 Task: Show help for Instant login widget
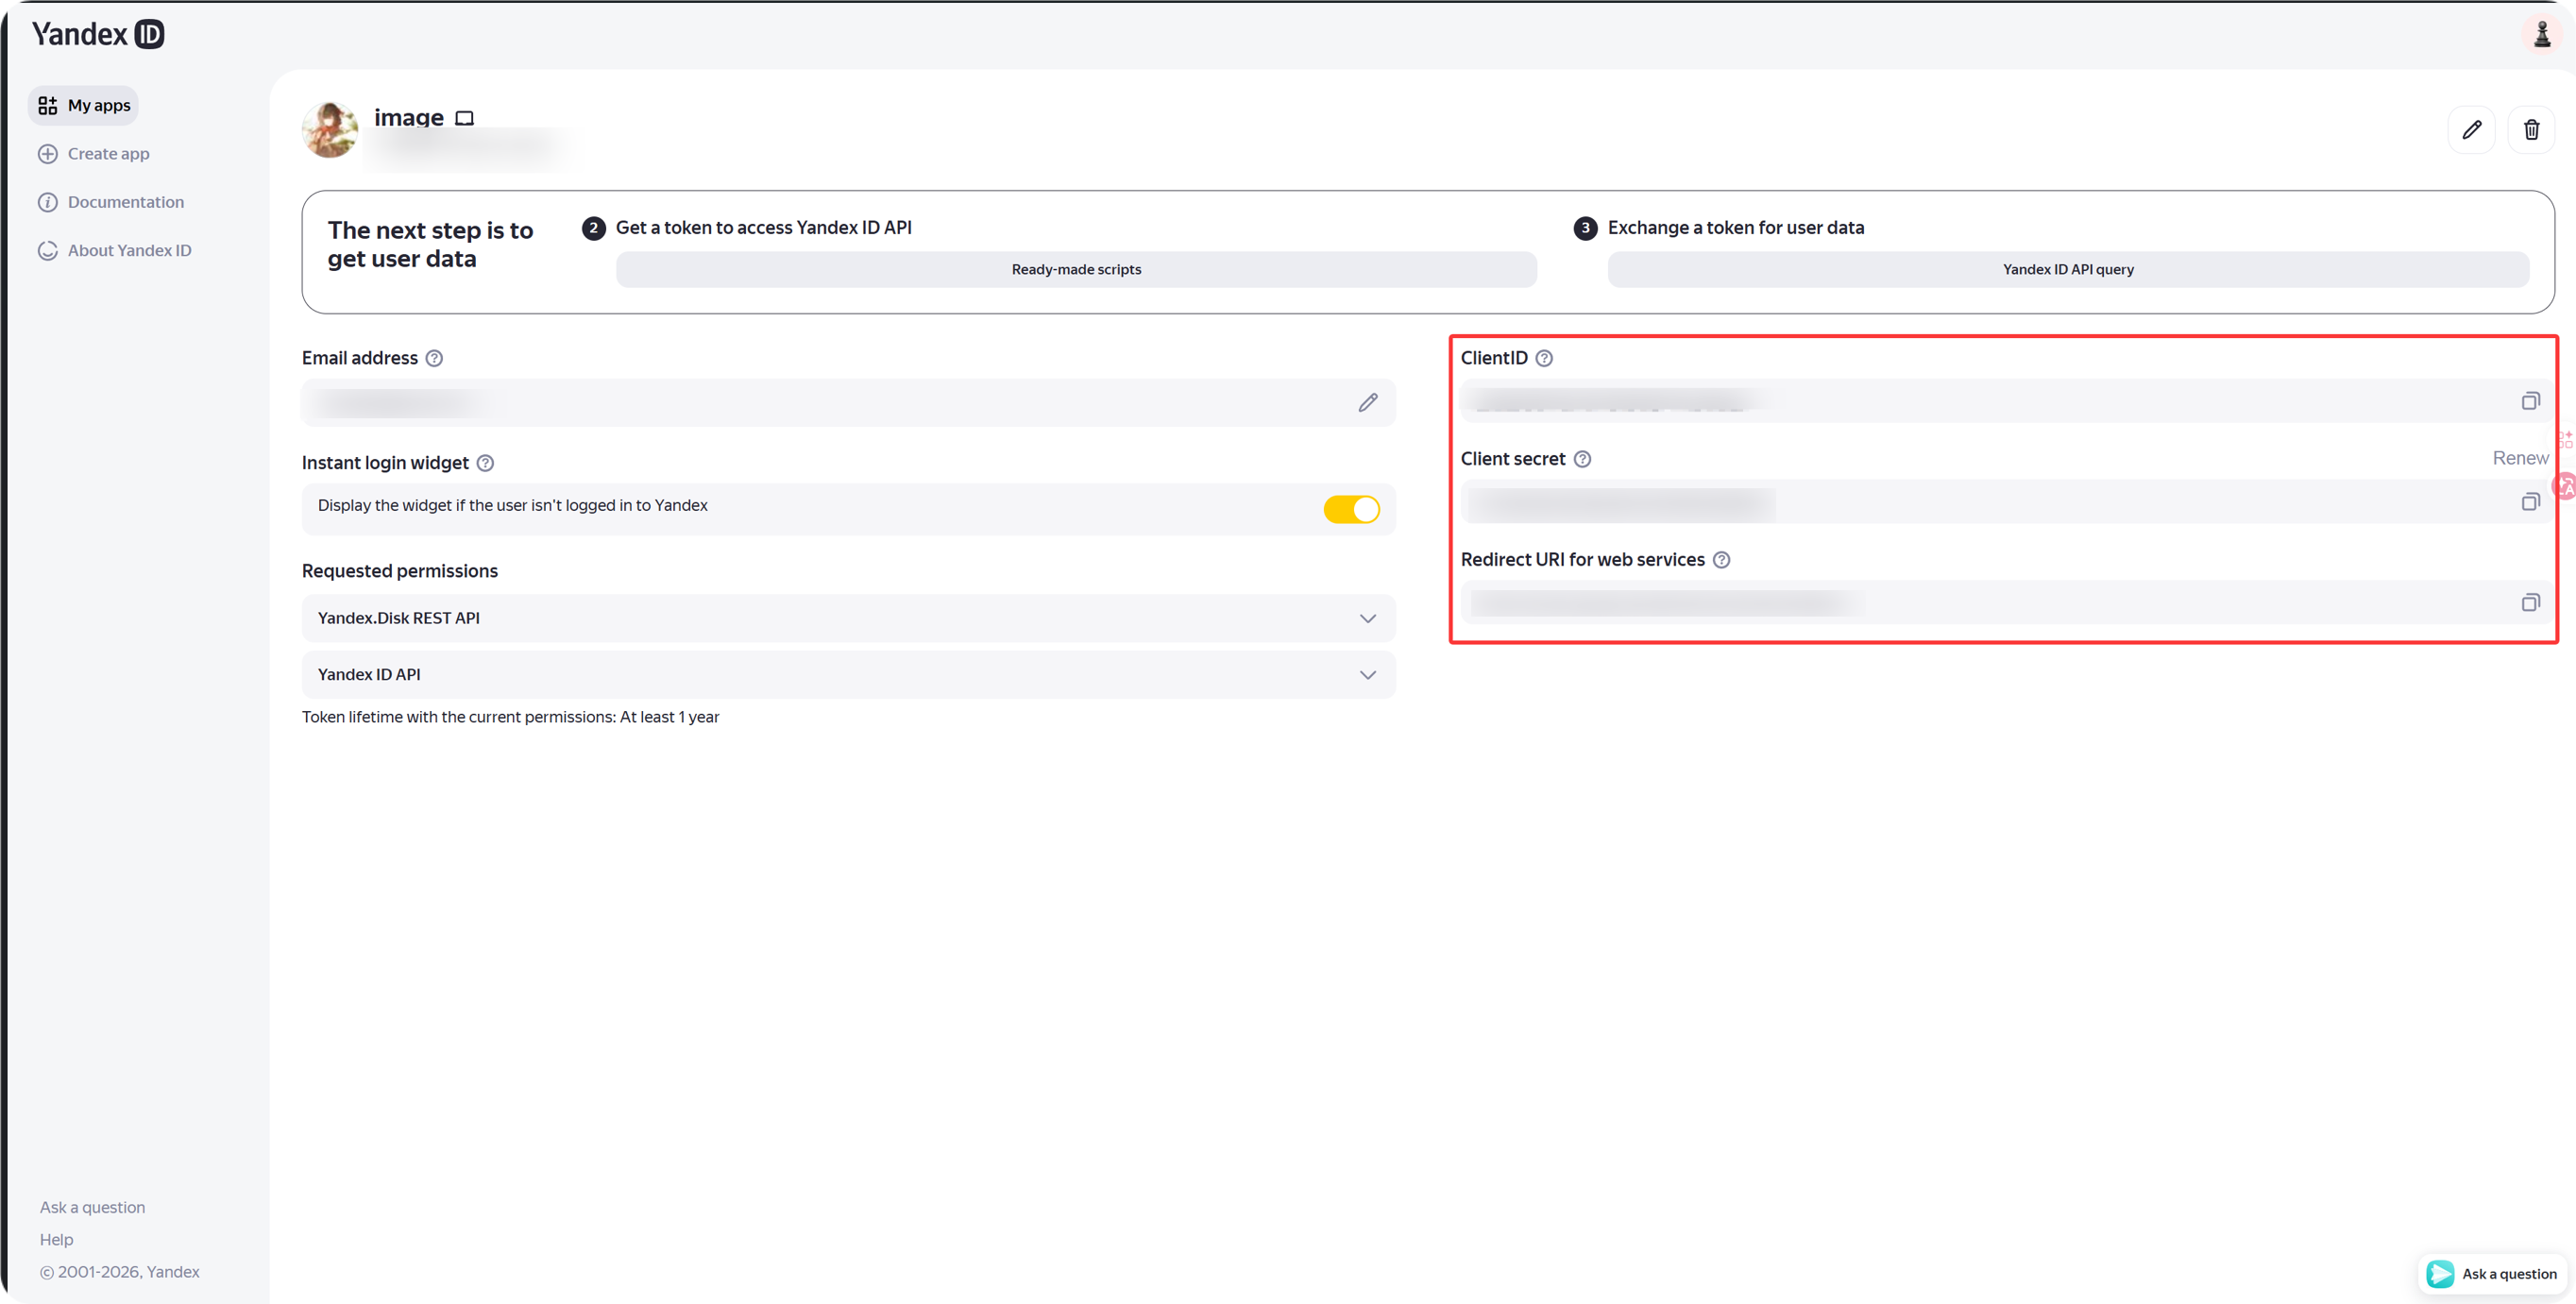(485, 463)
